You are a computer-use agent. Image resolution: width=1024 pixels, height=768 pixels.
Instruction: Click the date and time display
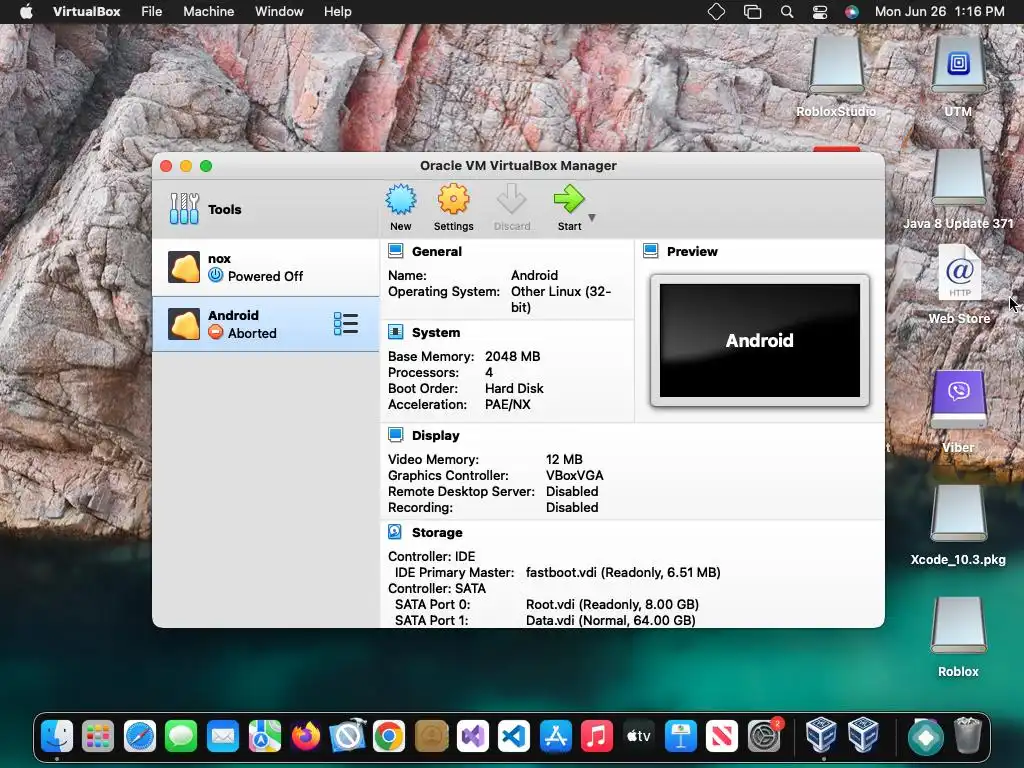939,12
